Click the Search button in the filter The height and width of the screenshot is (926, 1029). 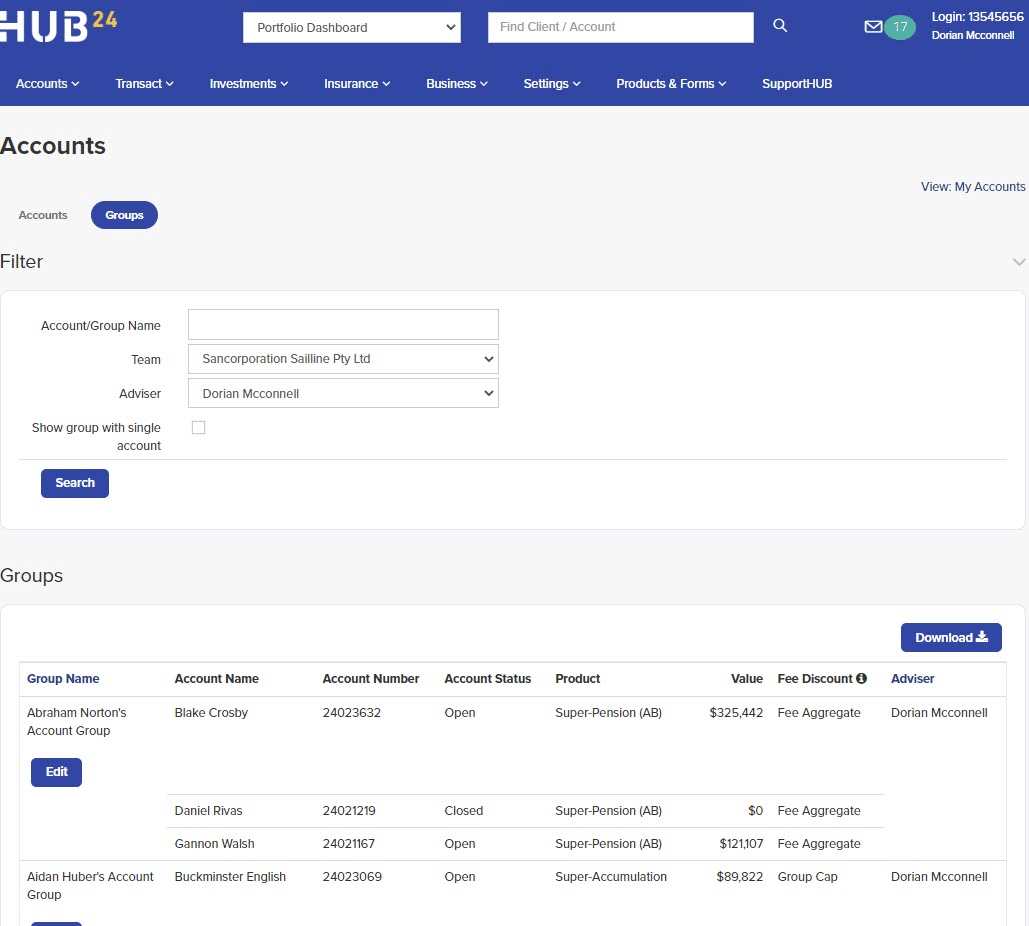74,483
